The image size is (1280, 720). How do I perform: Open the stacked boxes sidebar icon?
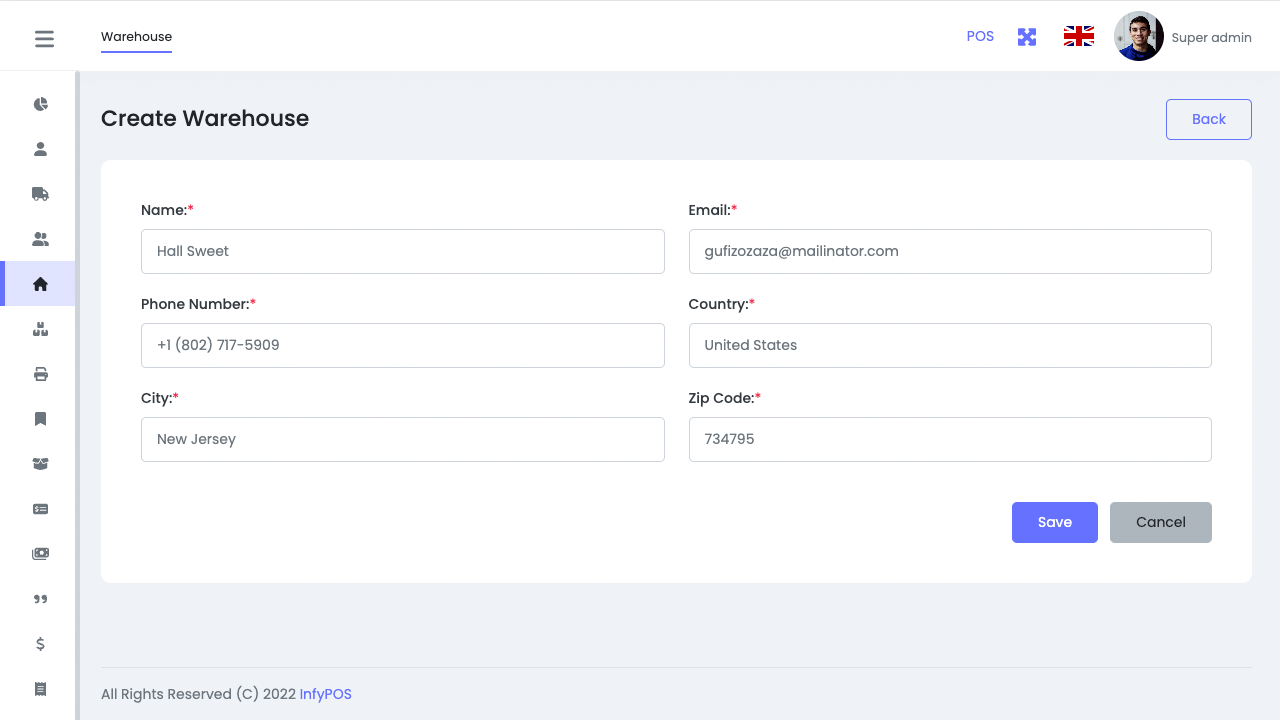pyautogui.click(x=40, y=329)
